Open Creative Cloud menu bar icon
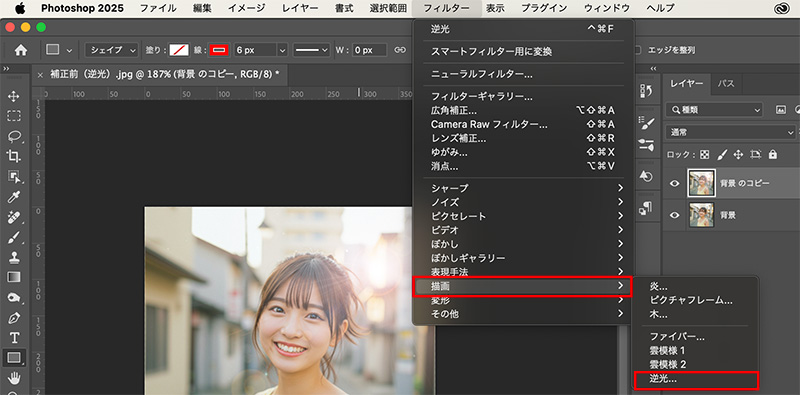The image size is (800, 395). (781, 9)
